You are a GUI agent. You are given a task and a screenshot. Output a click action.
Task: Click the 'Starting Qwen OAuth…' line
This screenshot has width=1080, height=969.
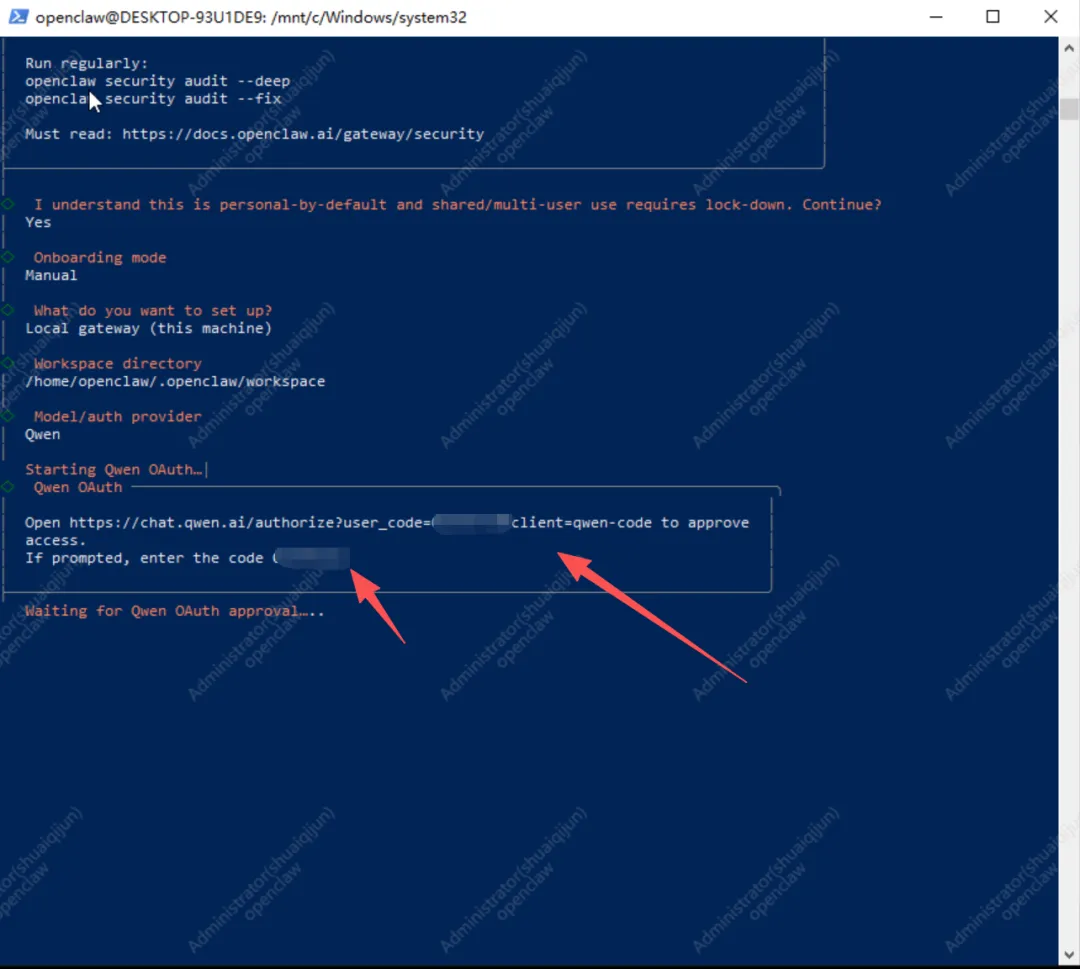click(x=114, y=470)
